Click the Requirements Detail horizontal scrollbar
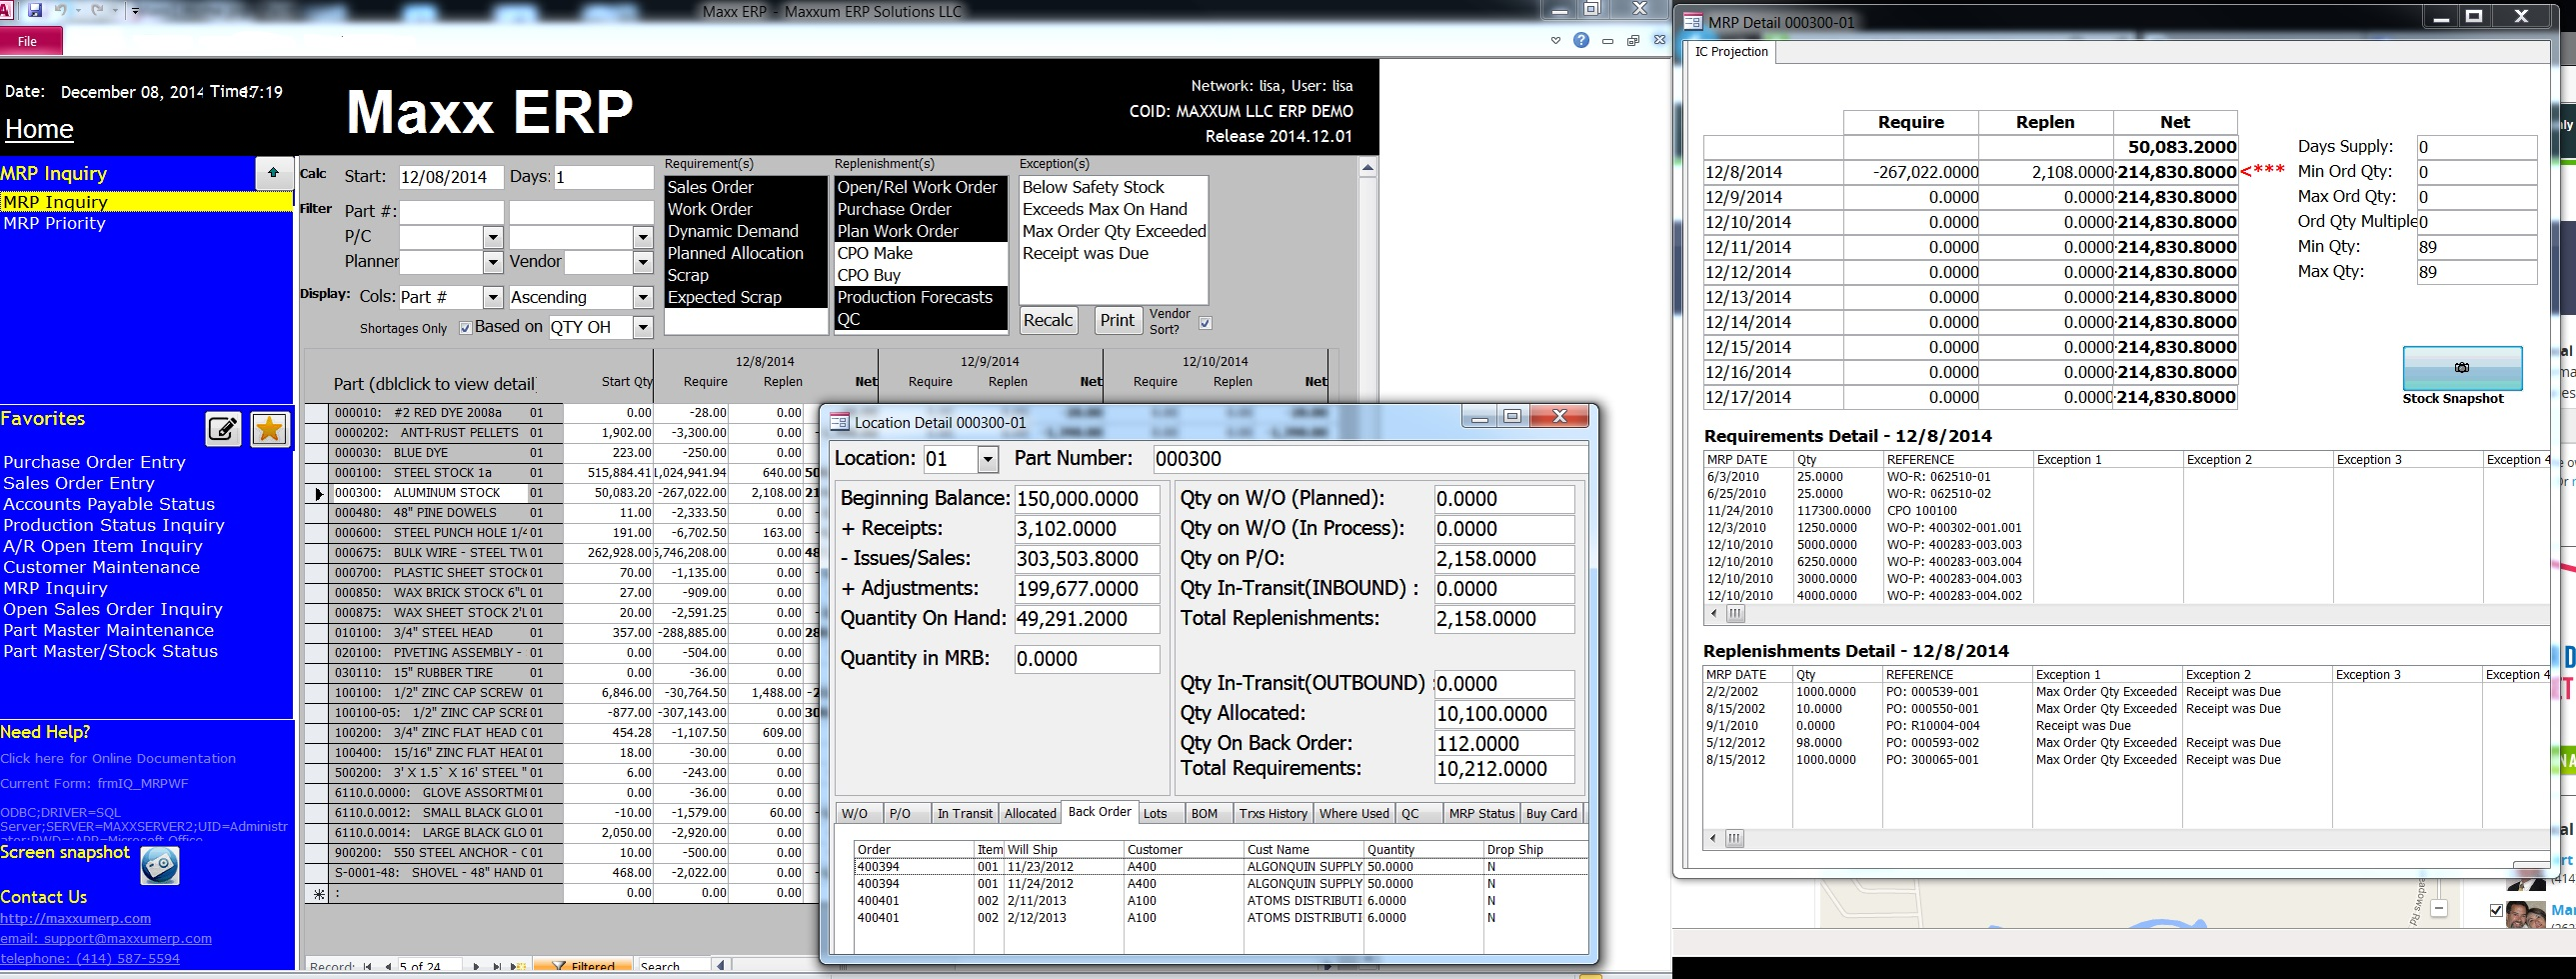This screenshot has width=2576, height=979. click(2127, 613)
